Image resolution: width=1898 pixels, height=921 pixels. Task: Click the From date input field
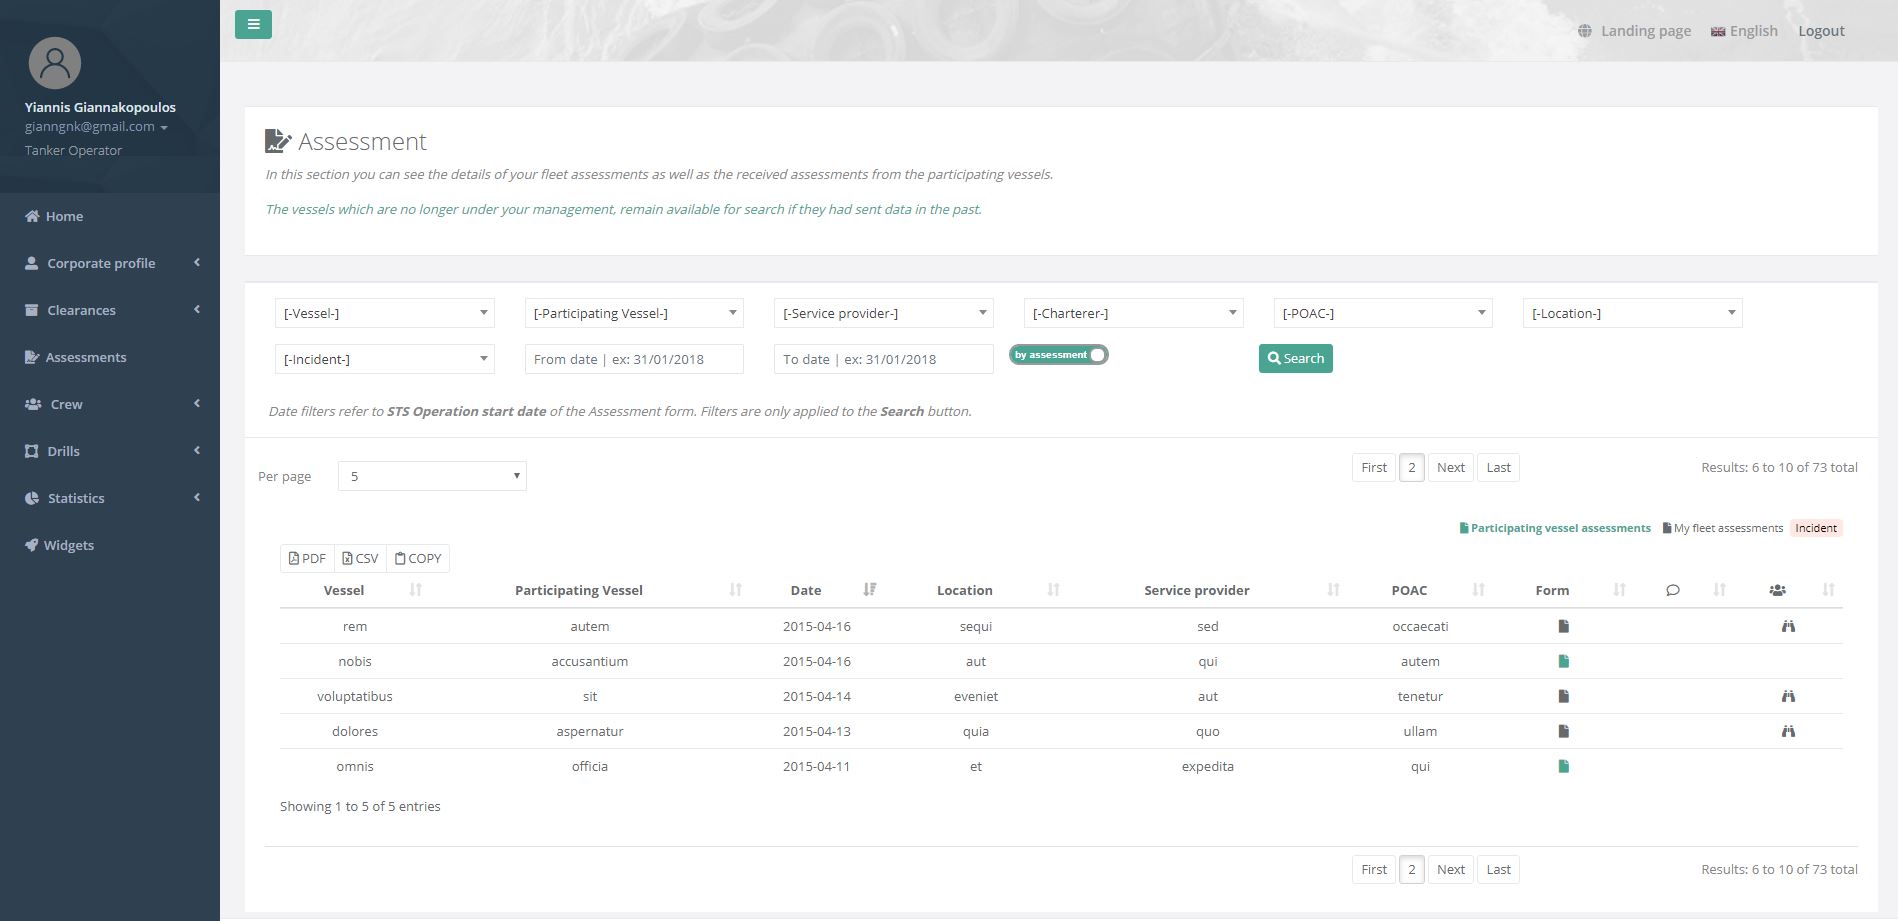(633, 359)
